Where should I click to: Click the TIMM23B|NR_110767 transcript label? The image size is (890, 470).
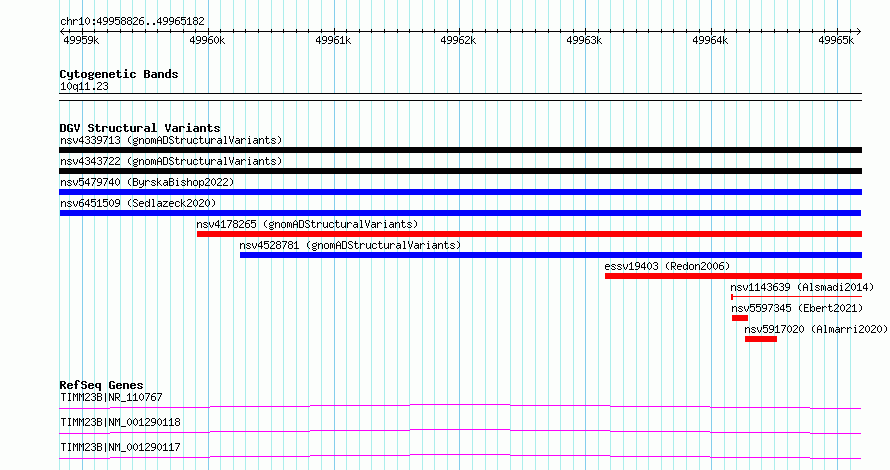(111, 397)
